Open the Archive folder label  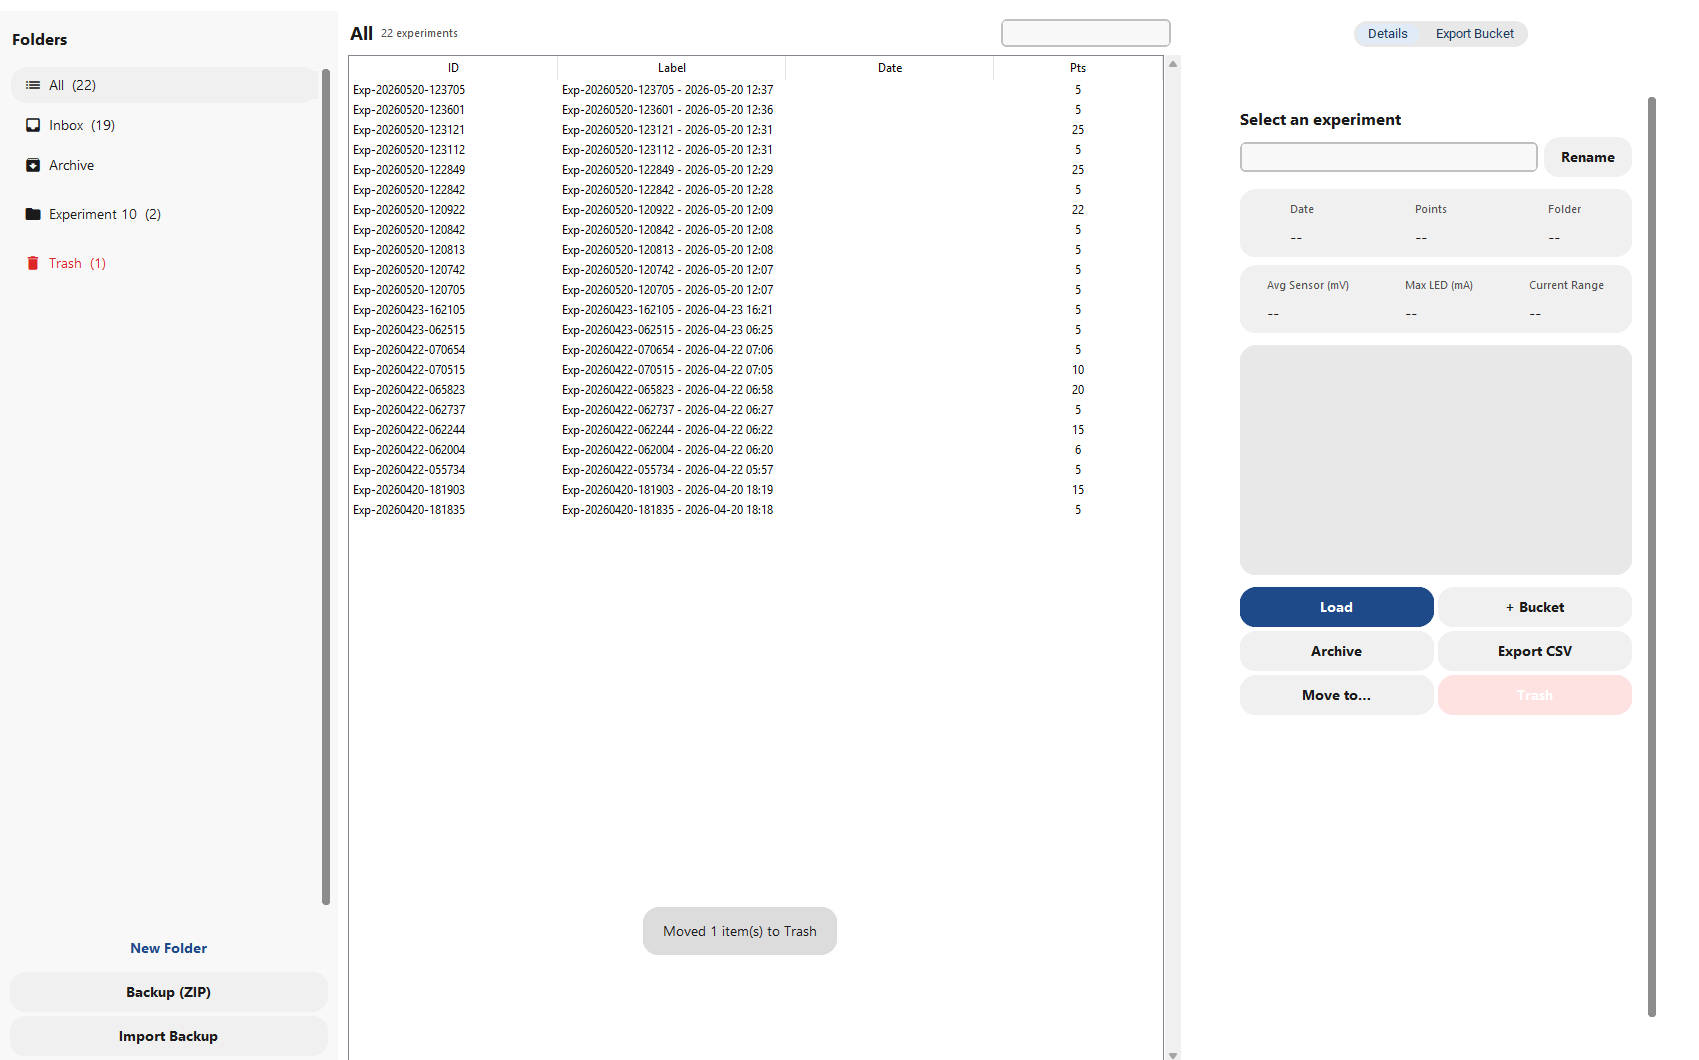(x=72, y=165)
